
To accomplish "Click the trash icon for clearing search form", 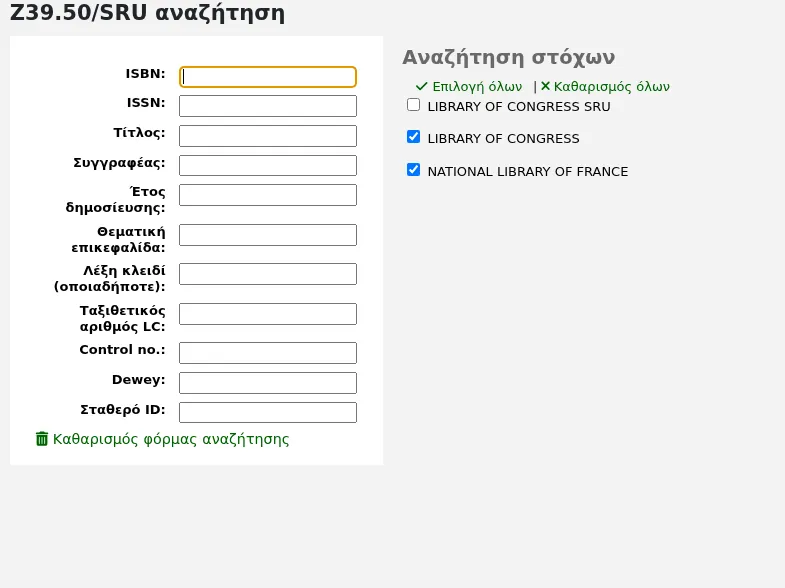I will (42, 439).
